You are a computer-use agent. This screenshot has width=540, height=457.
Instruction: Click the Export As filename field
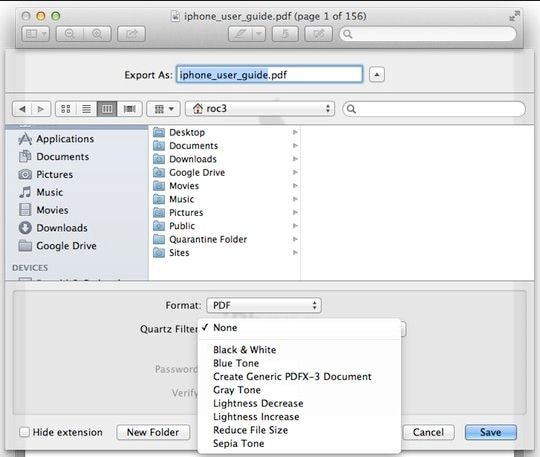coord(270,74)
